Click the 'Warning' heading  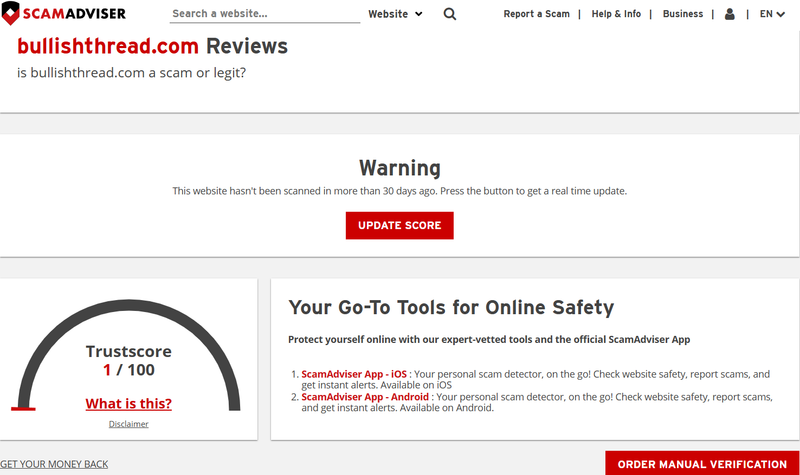[x=399, y=168]
